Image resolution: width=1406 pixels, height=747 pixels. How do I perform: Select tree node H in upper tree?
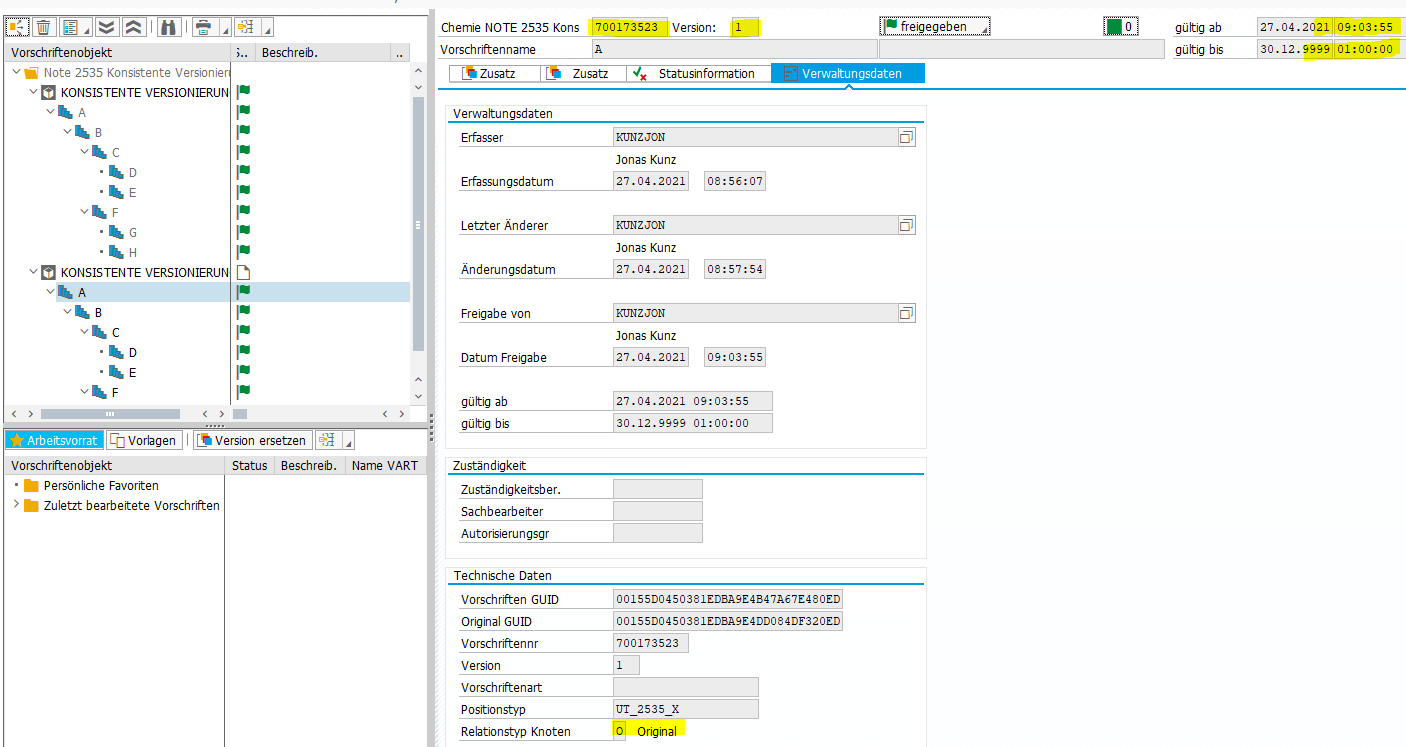tap(133, 252)
